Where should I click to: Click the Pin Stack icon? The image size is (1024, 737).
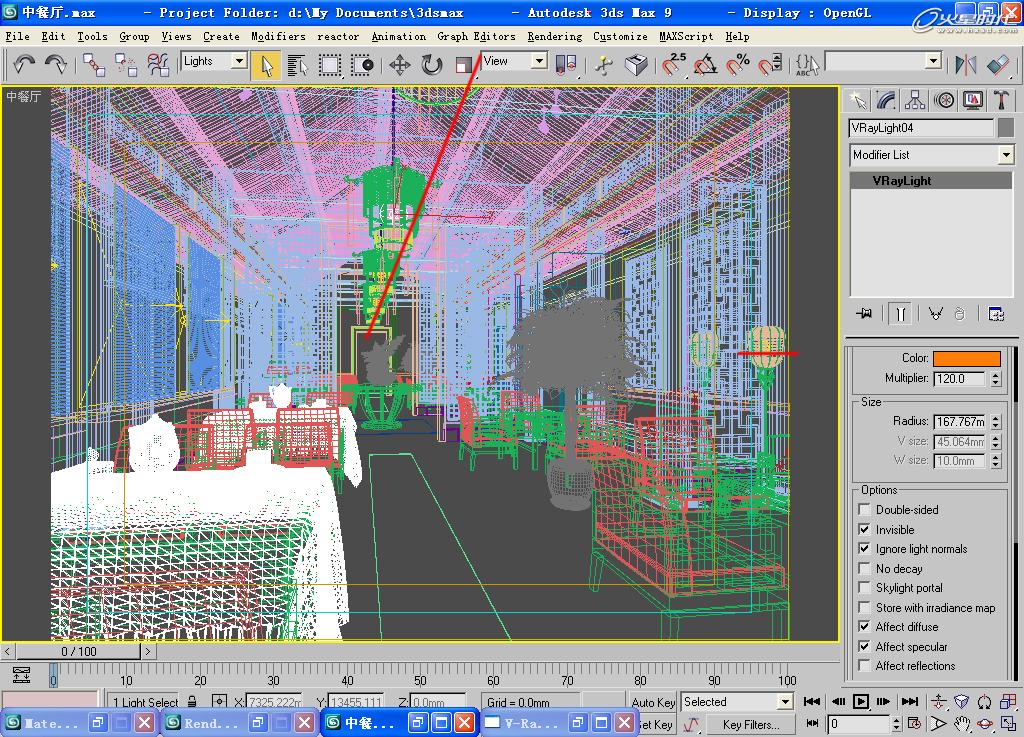(x=863, y=314)
